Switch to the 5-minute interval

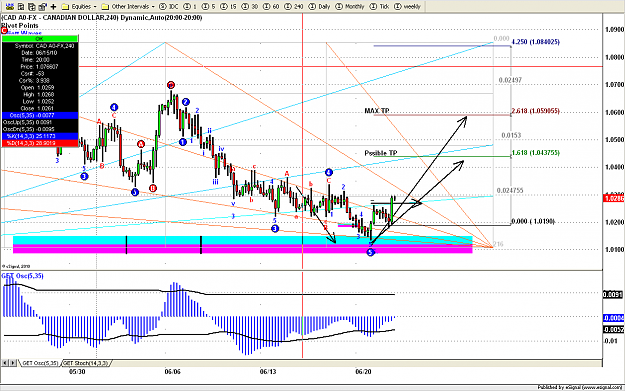point(208,6)
